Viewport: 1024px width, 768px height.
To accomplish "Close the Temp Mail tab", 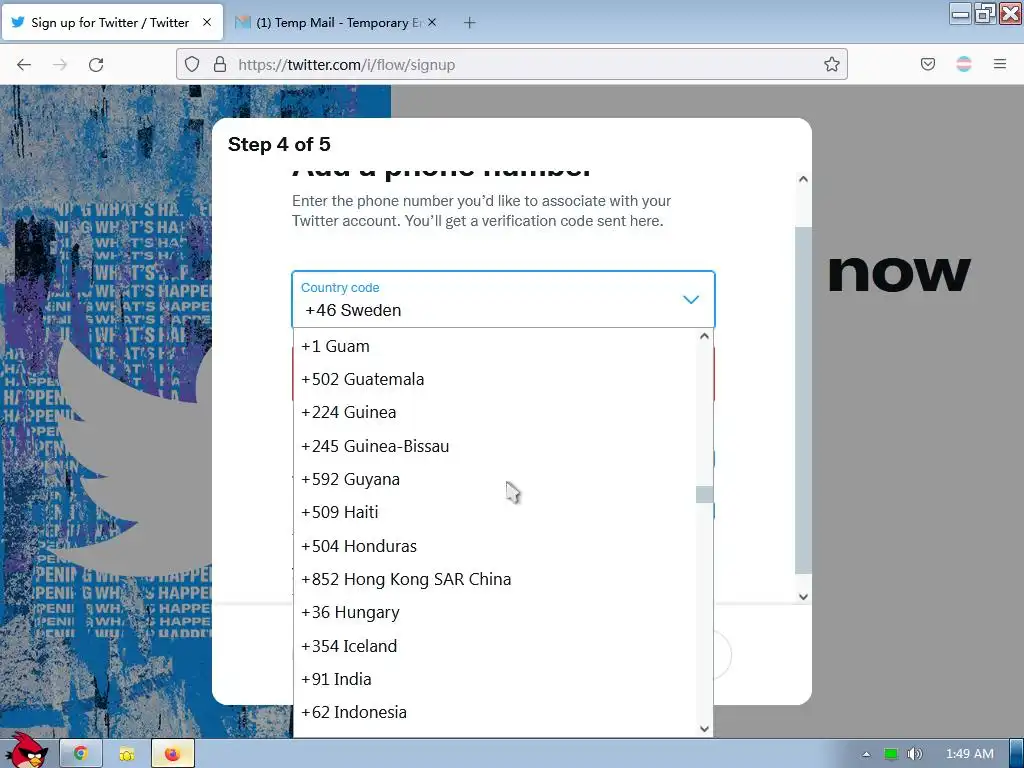I will point(432,22).
